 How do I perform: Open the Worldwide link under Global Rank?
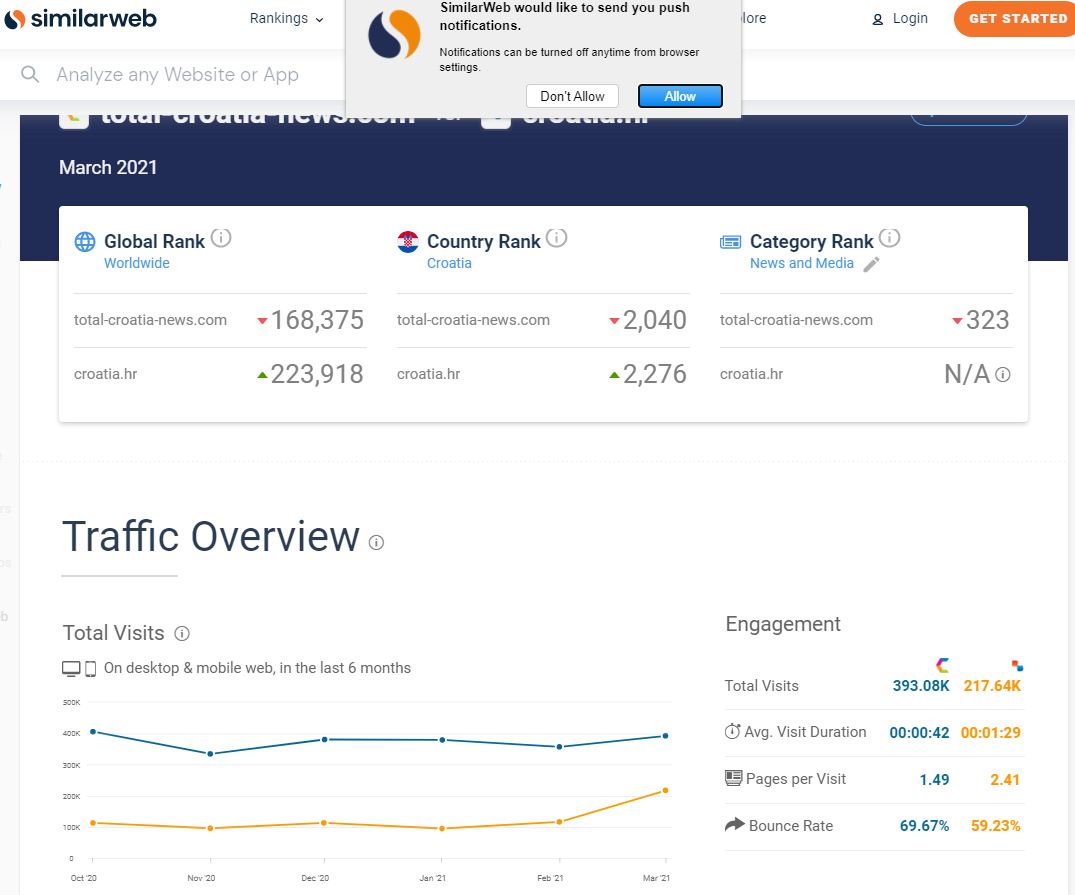click(137, 263)
